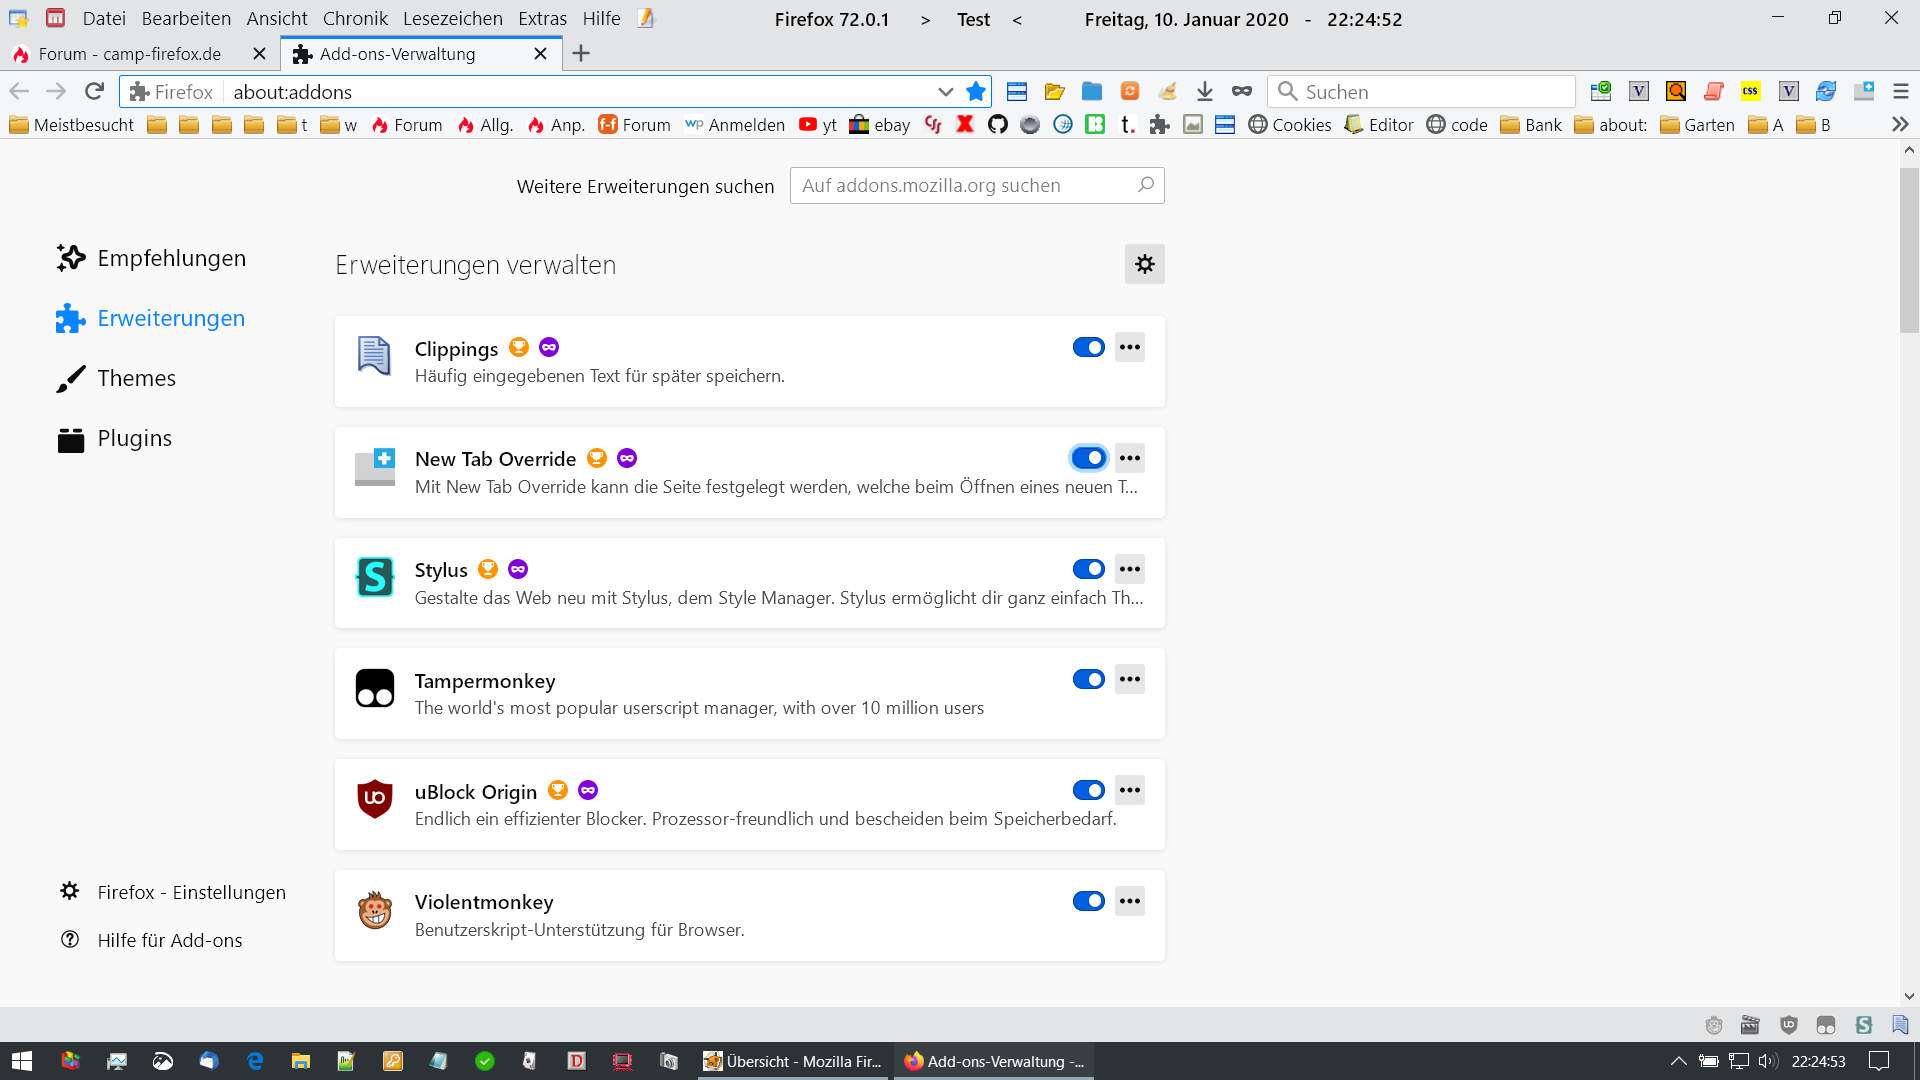Click the uBlock Origin icon in bottom bar
This screenshot has width=1920, height=1080.
[1789, 1025]
